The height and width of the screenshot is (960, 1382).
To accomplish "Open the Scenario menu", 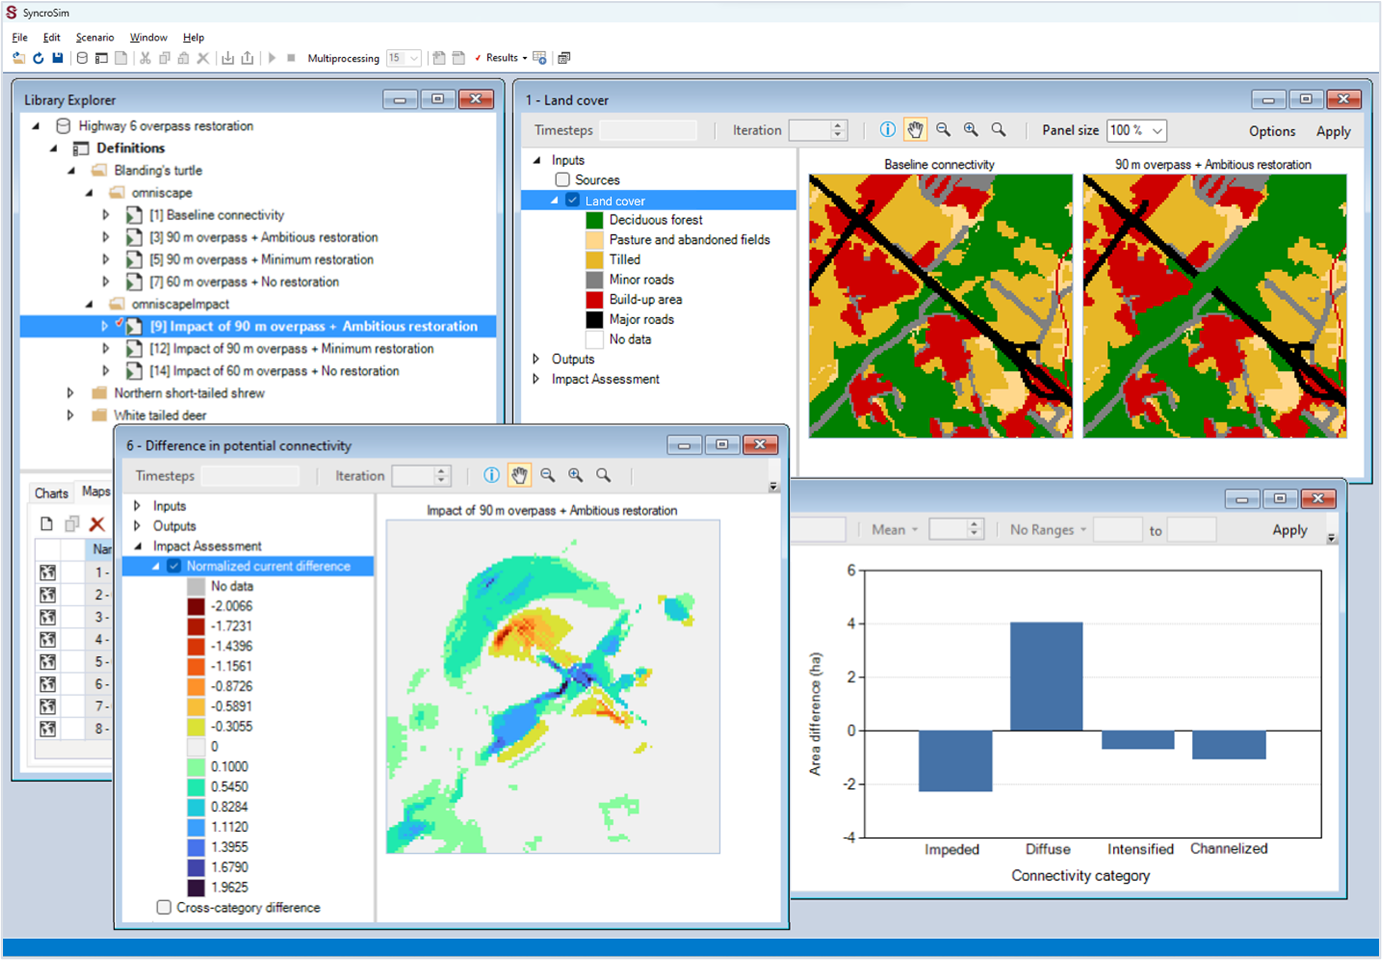I will coord(95,37).
